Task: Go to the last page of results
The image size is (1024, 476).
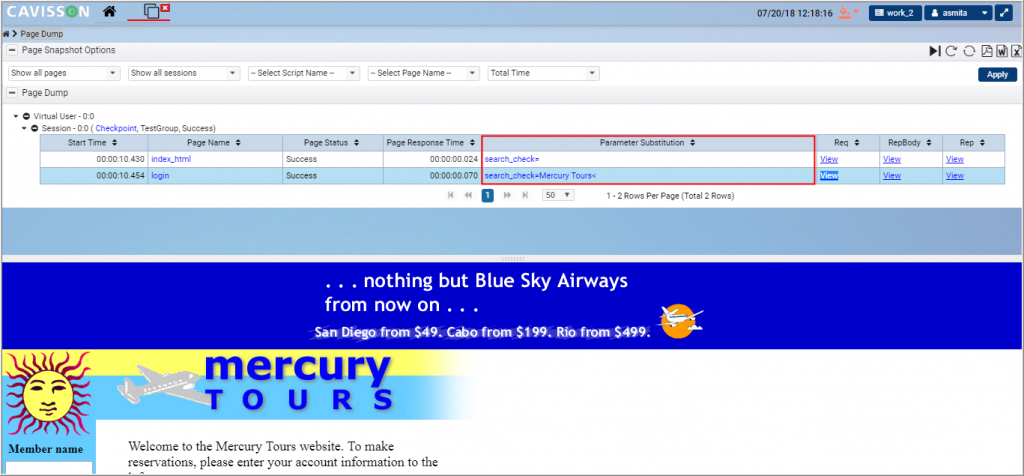Action: click(x=525, y=195)
